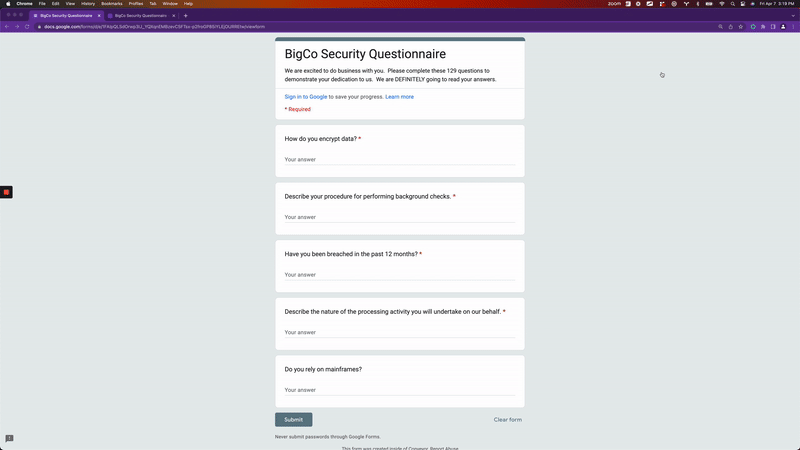Click the Report Abuse link at page bottom
This screenshot has height=450, width=800.
click(x=444, y=448)
